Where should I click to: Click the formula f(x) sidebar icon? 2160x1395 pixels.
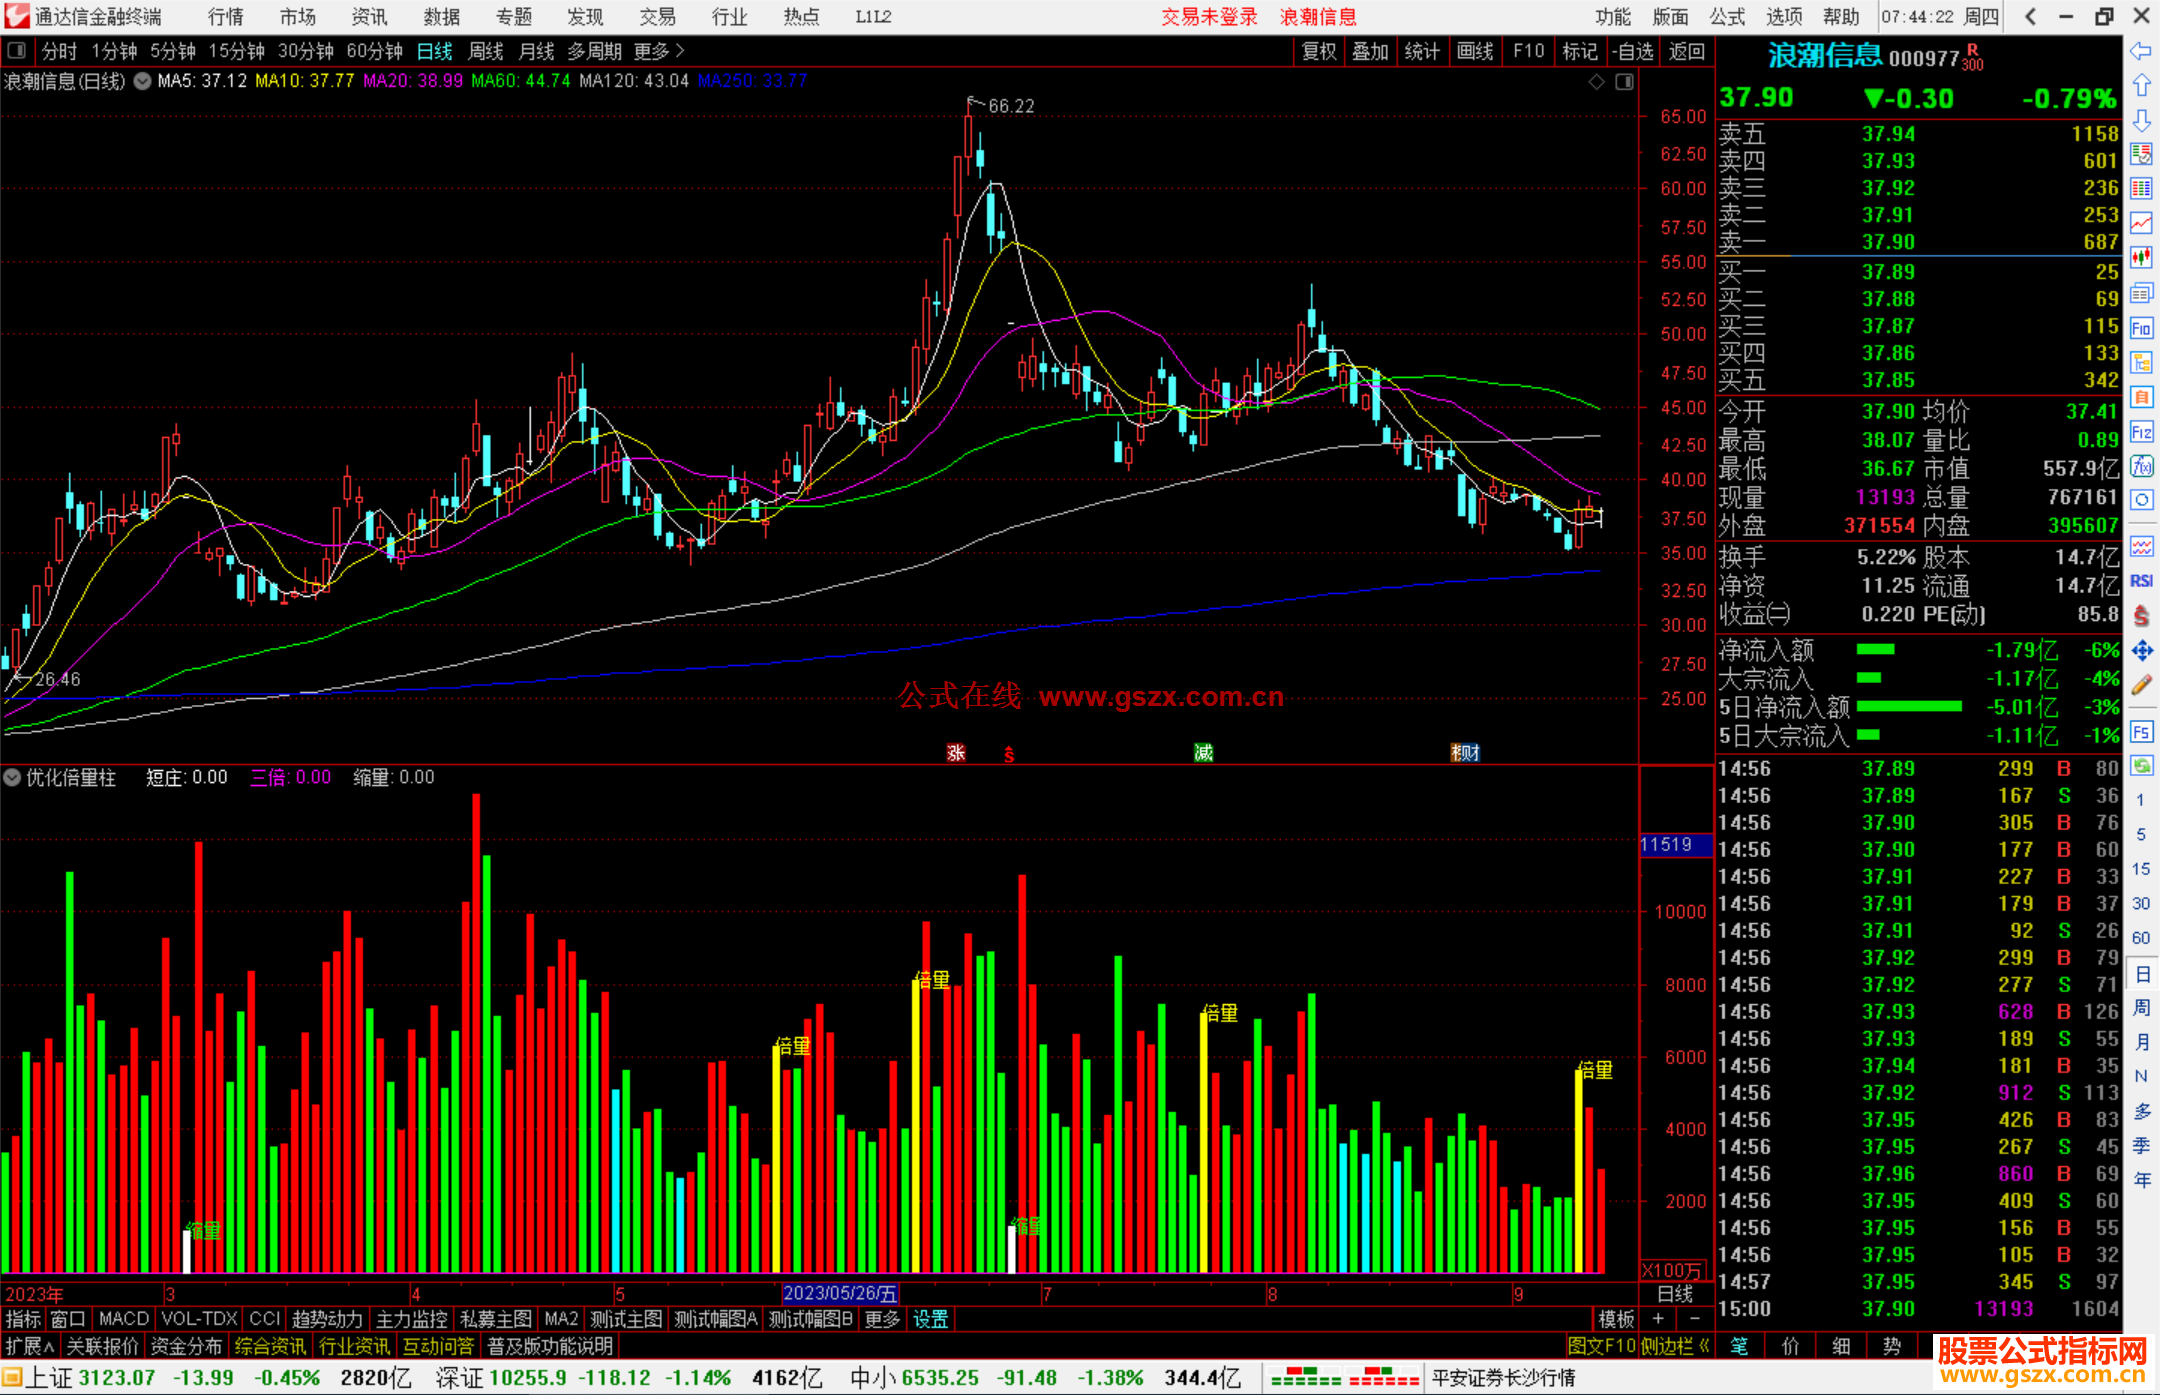pos(2141,466)
